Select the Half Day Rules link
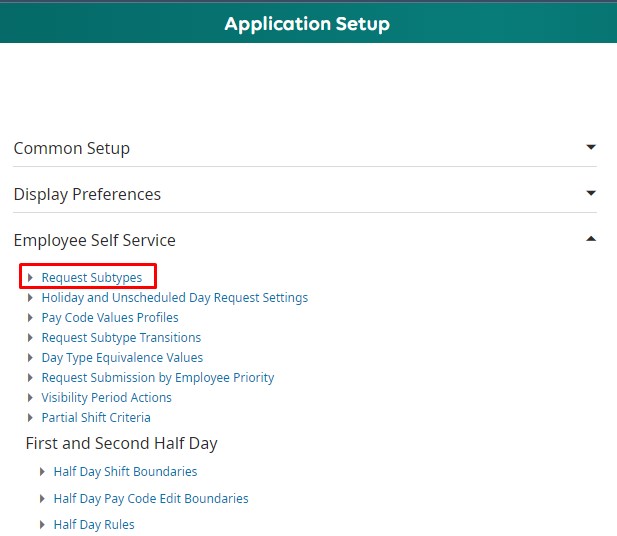 point(94,525)
